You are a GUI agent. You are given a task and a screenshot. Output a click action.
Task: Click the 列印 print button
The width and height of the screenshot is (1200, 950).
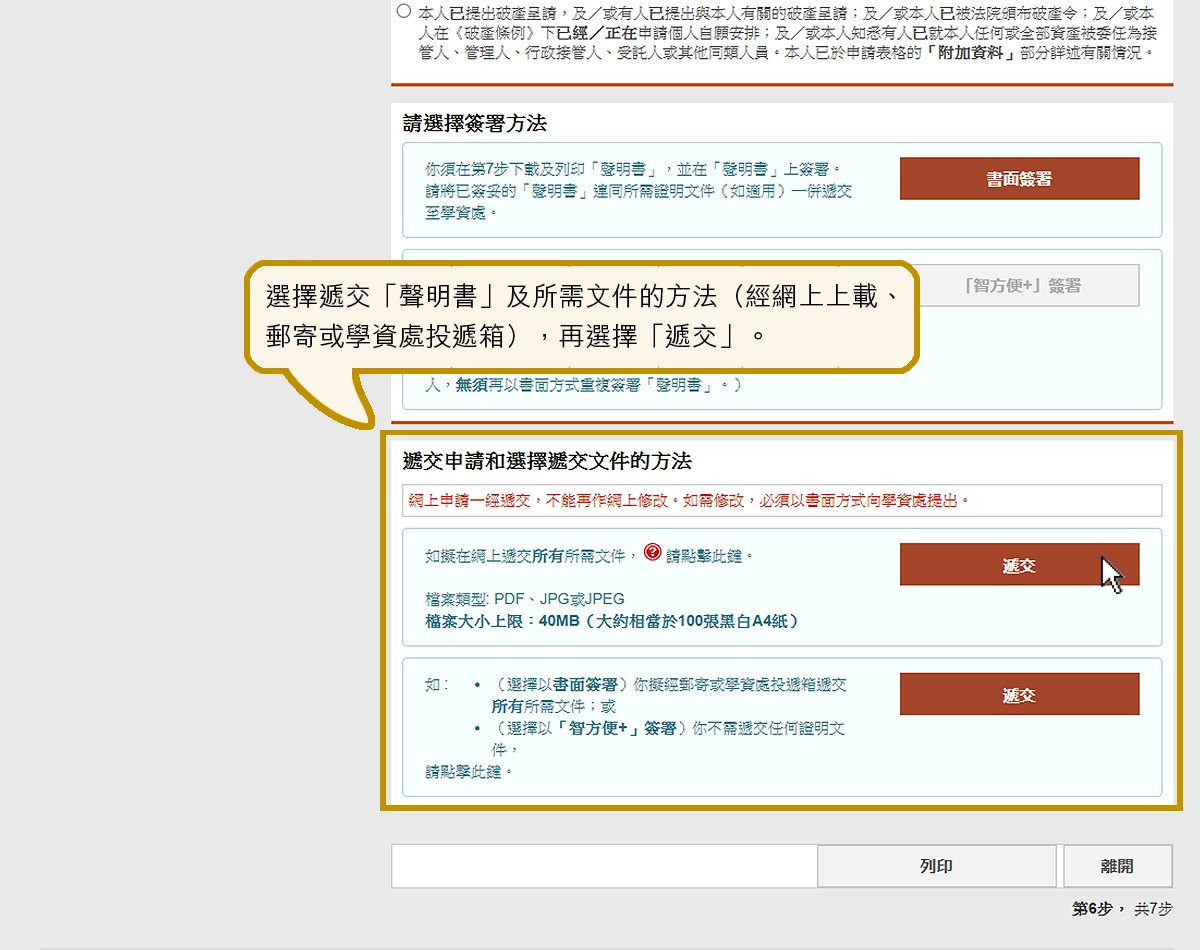936,866
